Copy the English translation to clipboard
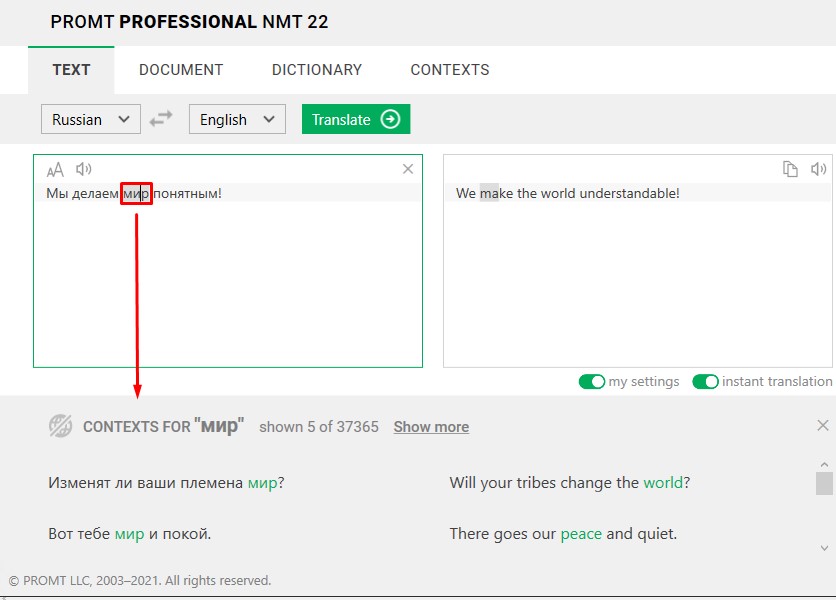Image resolution: width=836 pixels, height=600 pixels. coord(790,169)
